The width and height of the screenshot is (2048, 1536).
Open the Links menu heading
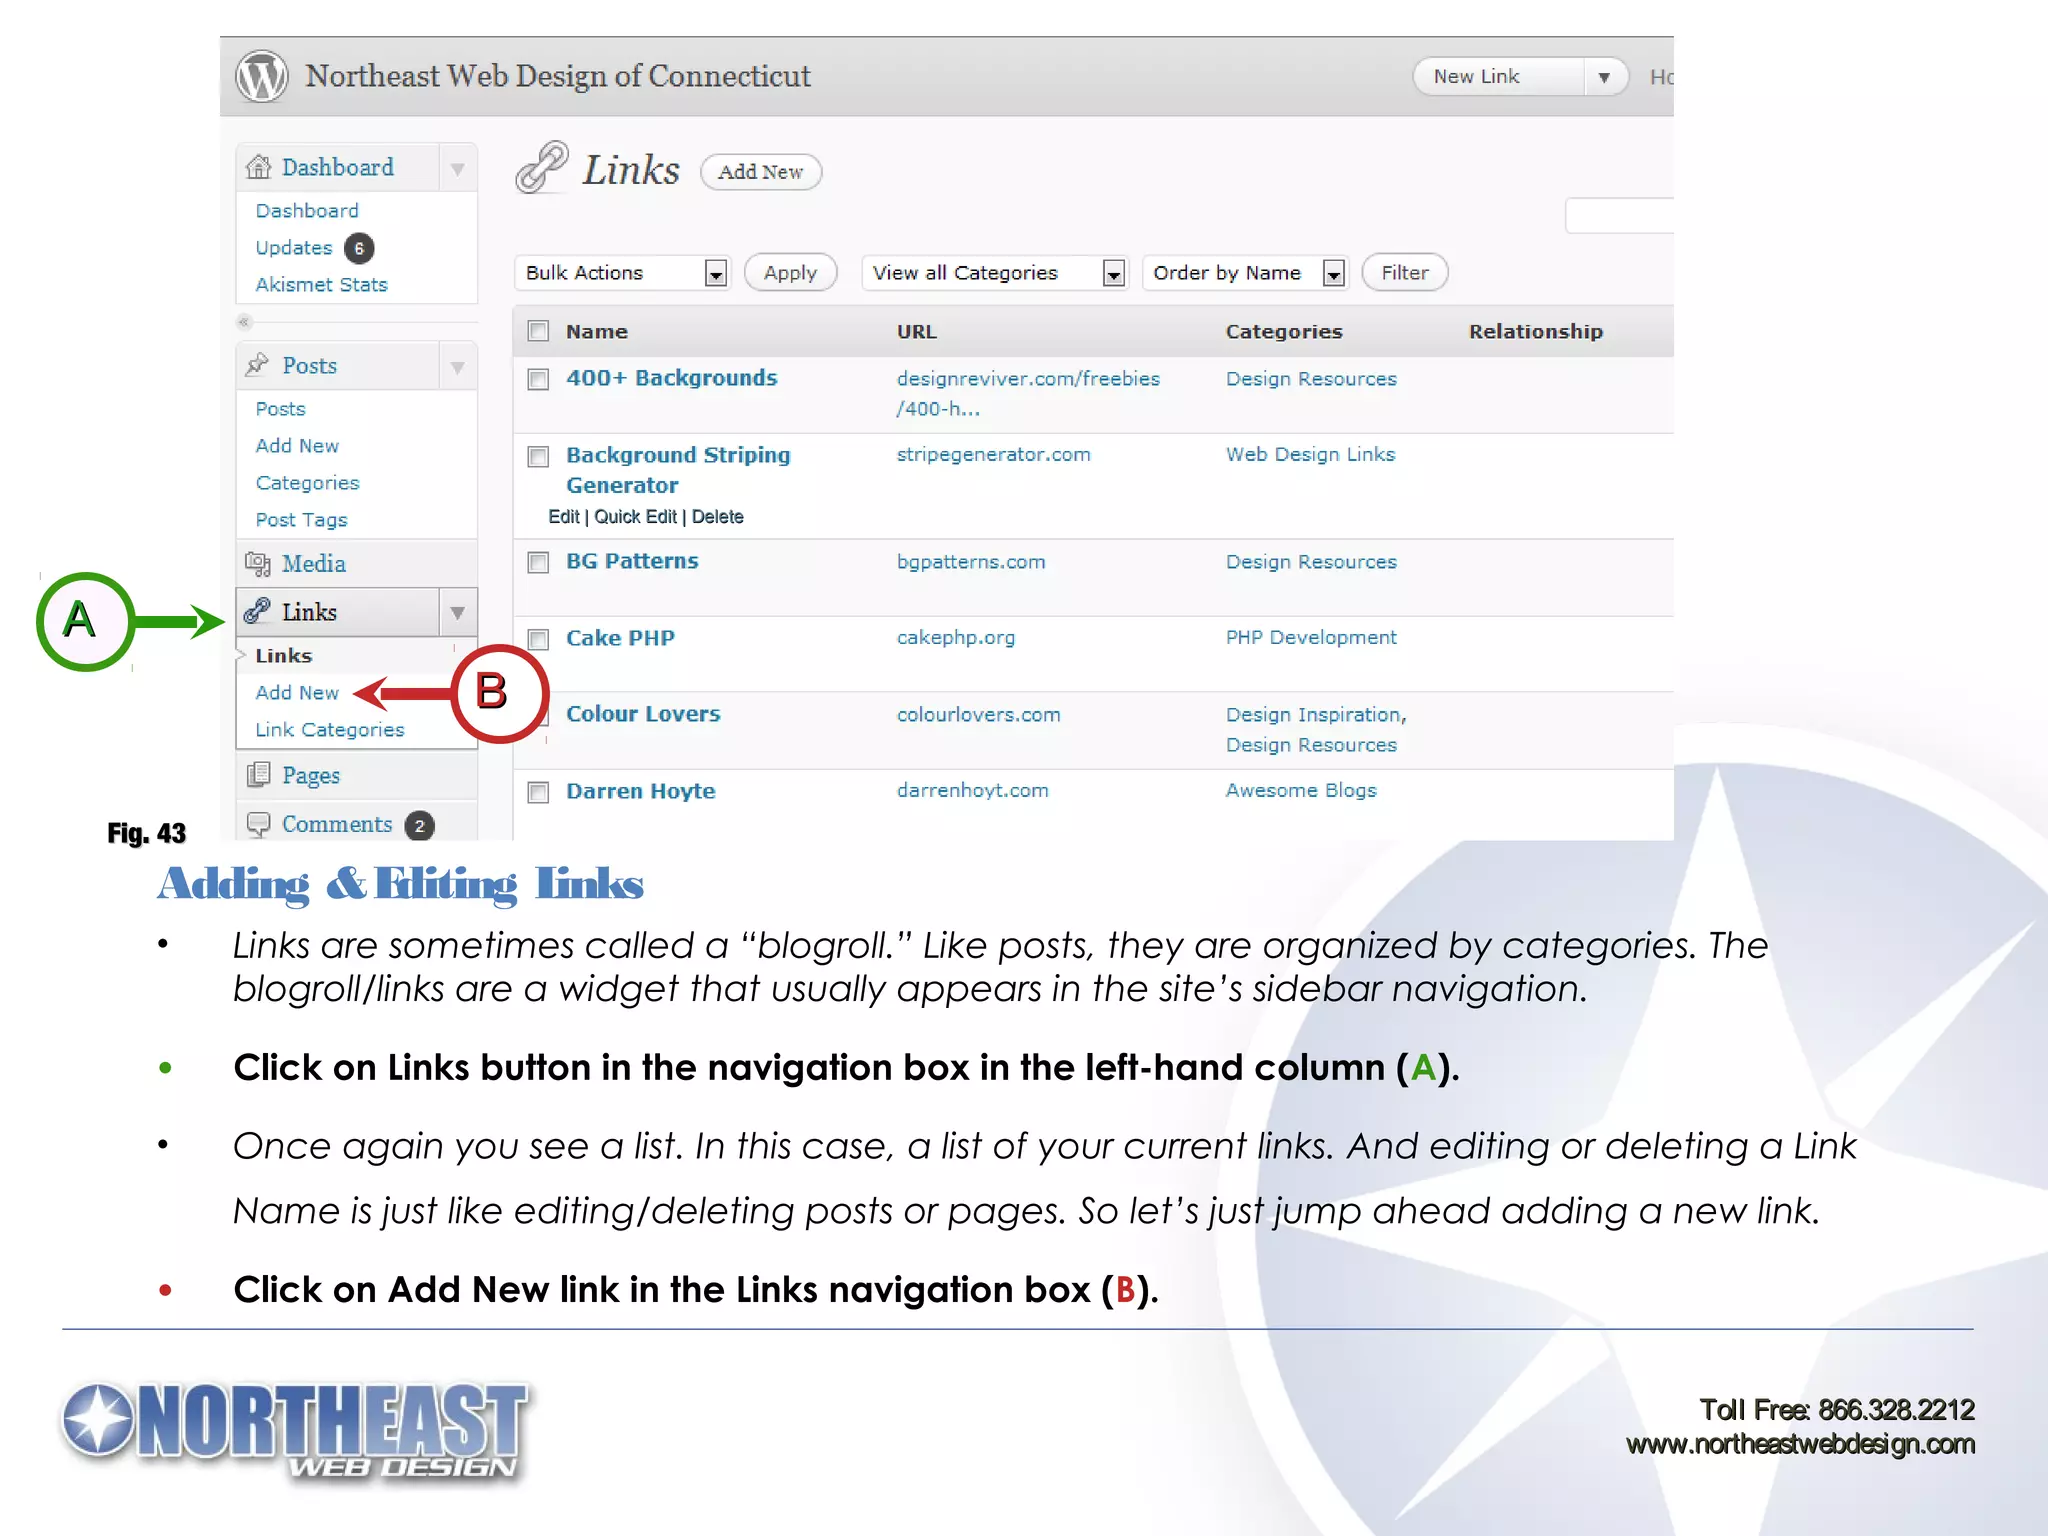[x=309, y=611]
